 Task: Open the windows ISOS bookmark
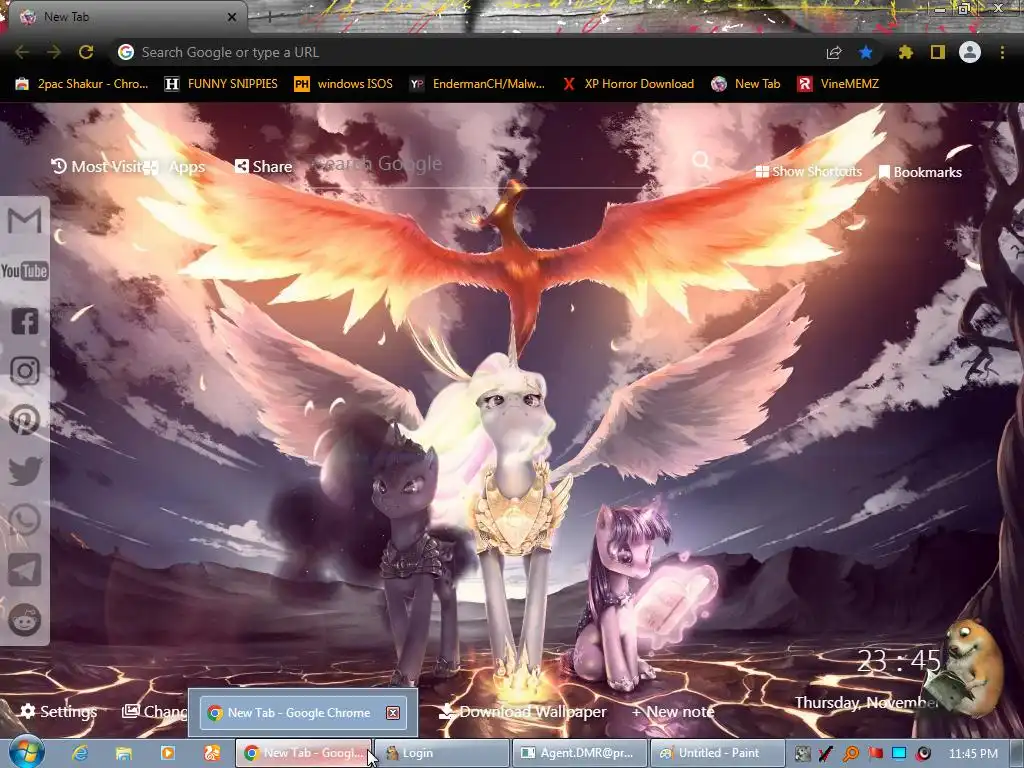coord(344,84)
